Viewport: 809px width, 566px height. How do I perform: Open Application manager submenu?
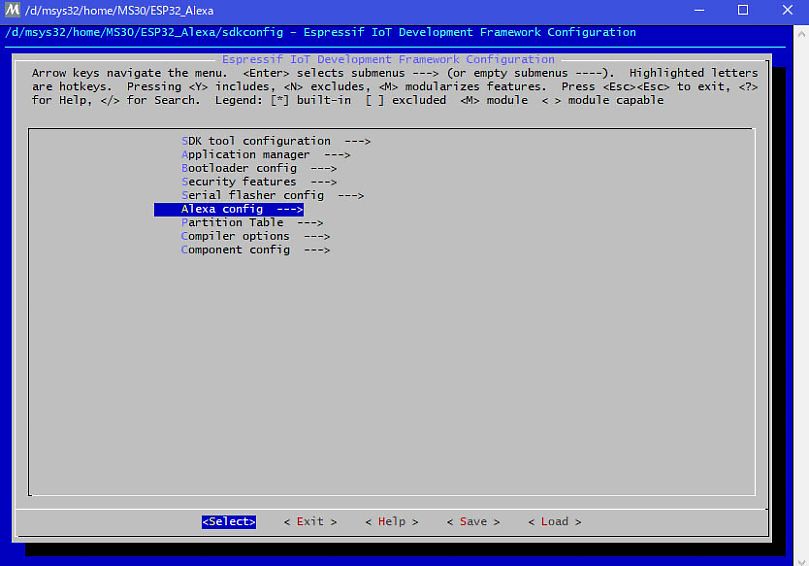(x=265, y=154)
